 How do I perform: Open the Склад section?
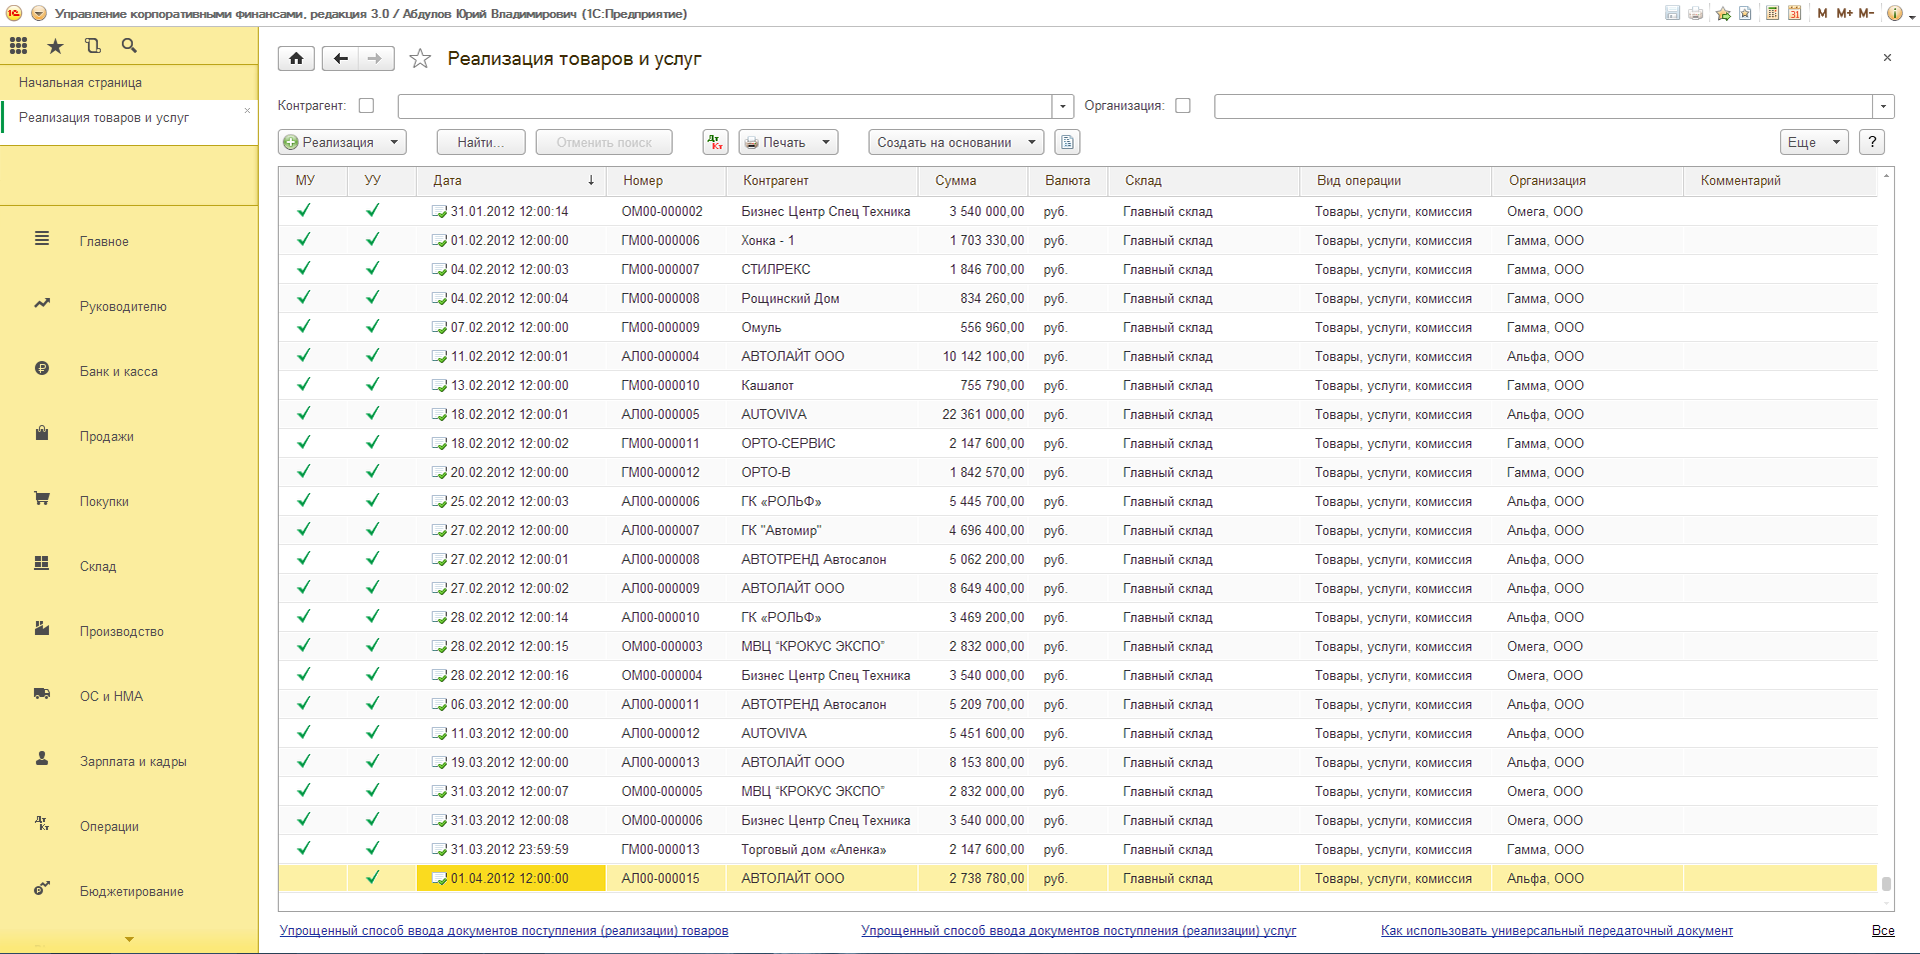(98, 566)
